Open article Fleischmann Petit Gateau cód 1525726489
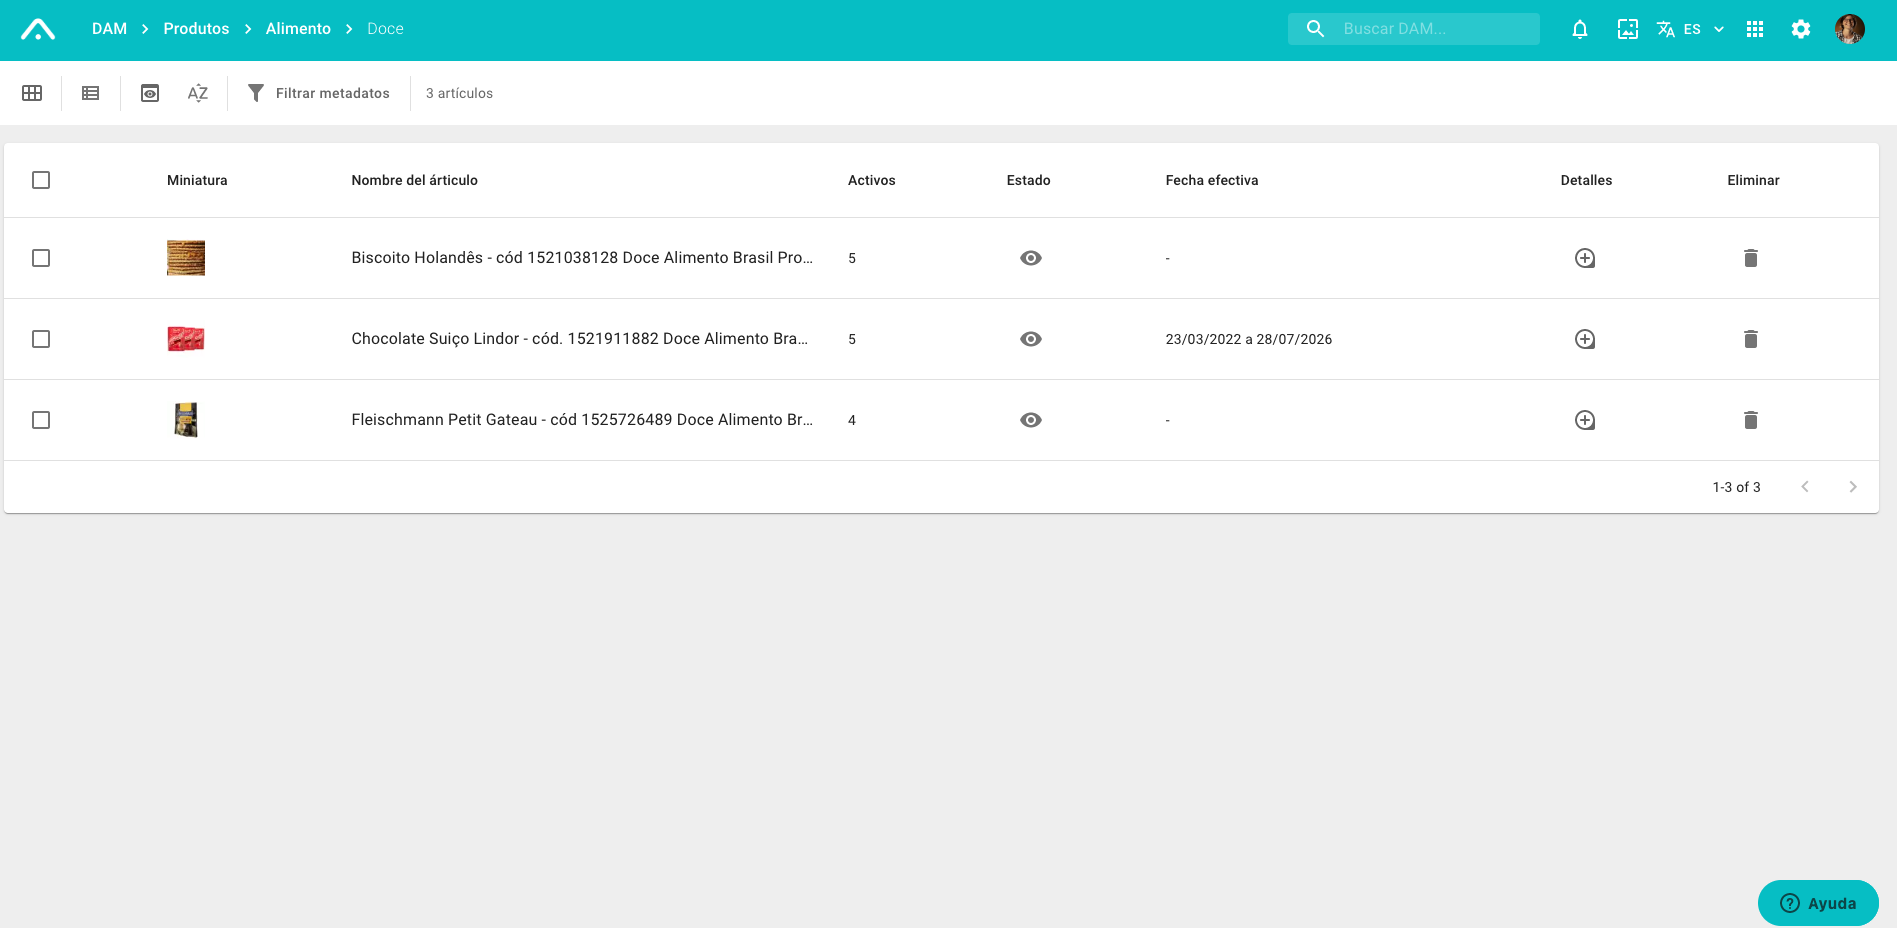 (x=582, y=420)
